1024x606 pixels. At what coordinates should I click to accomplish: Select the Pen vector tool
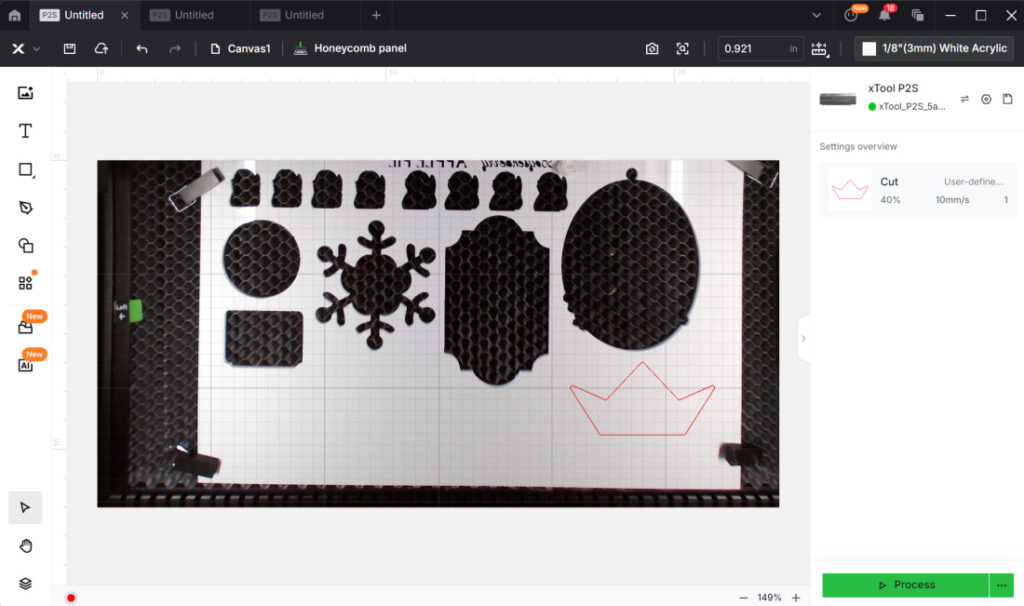click(x=26, y=207)
